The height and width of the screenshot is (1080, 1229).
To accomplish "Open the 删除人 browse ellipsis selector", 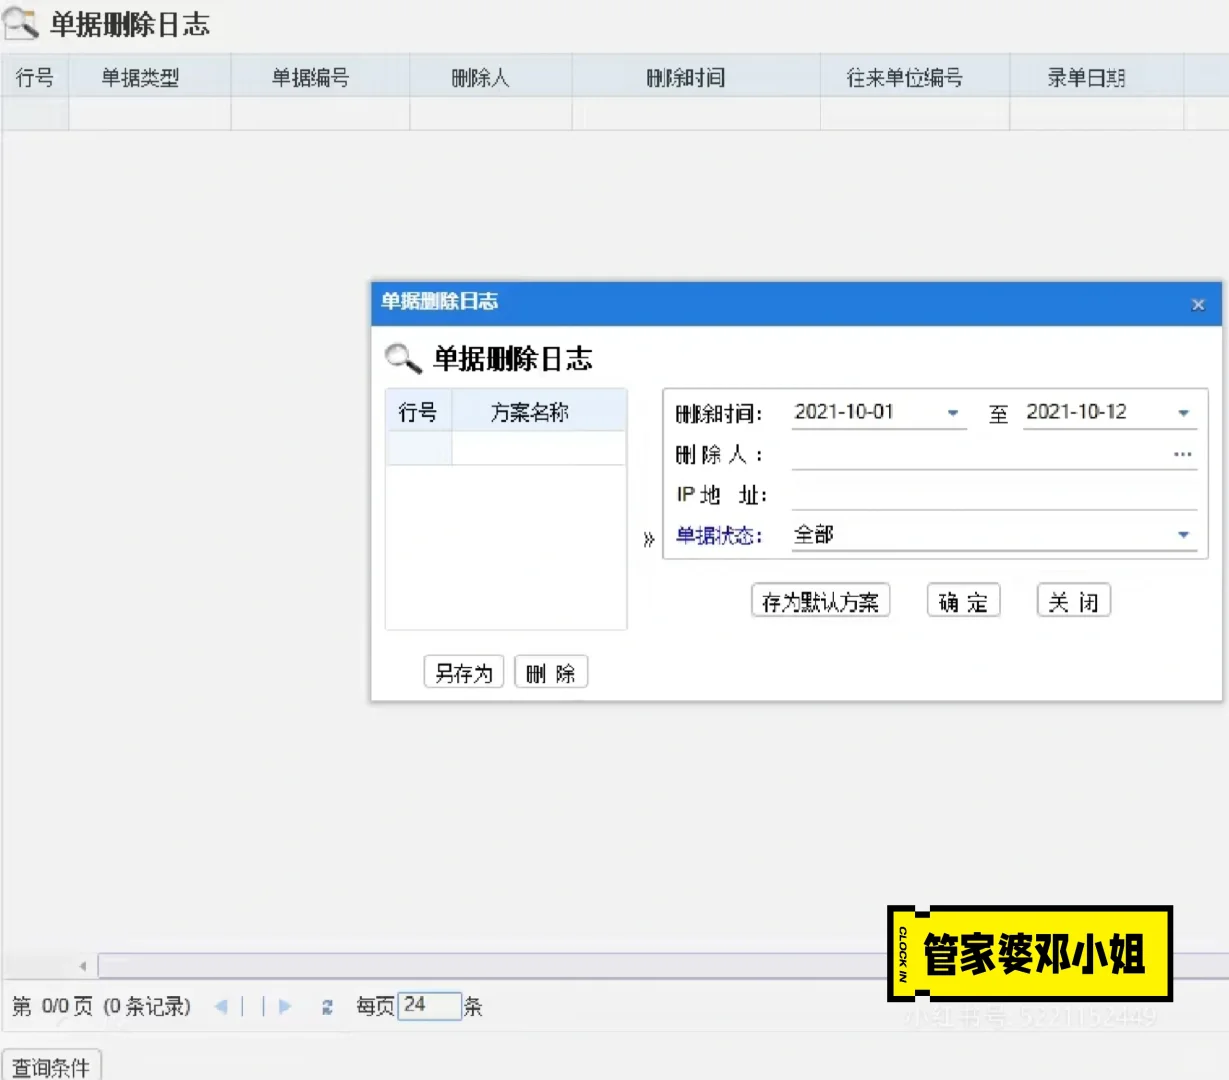I will point(1183,454).
